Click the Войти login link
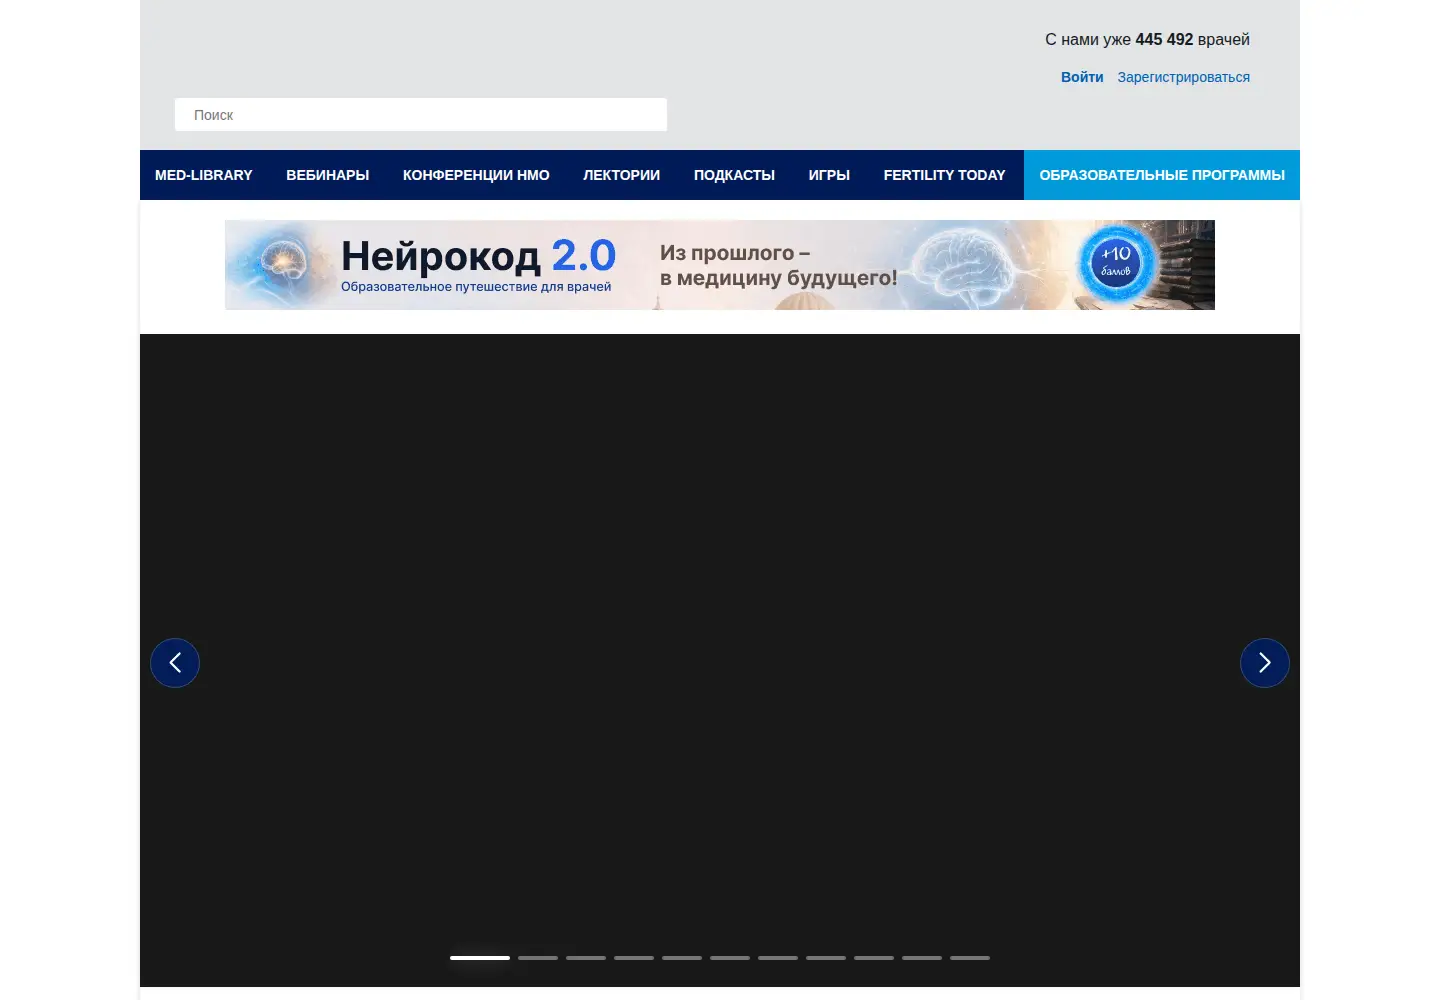The height and width of the screenshot is (1000, 1440). click(1082, 77)
